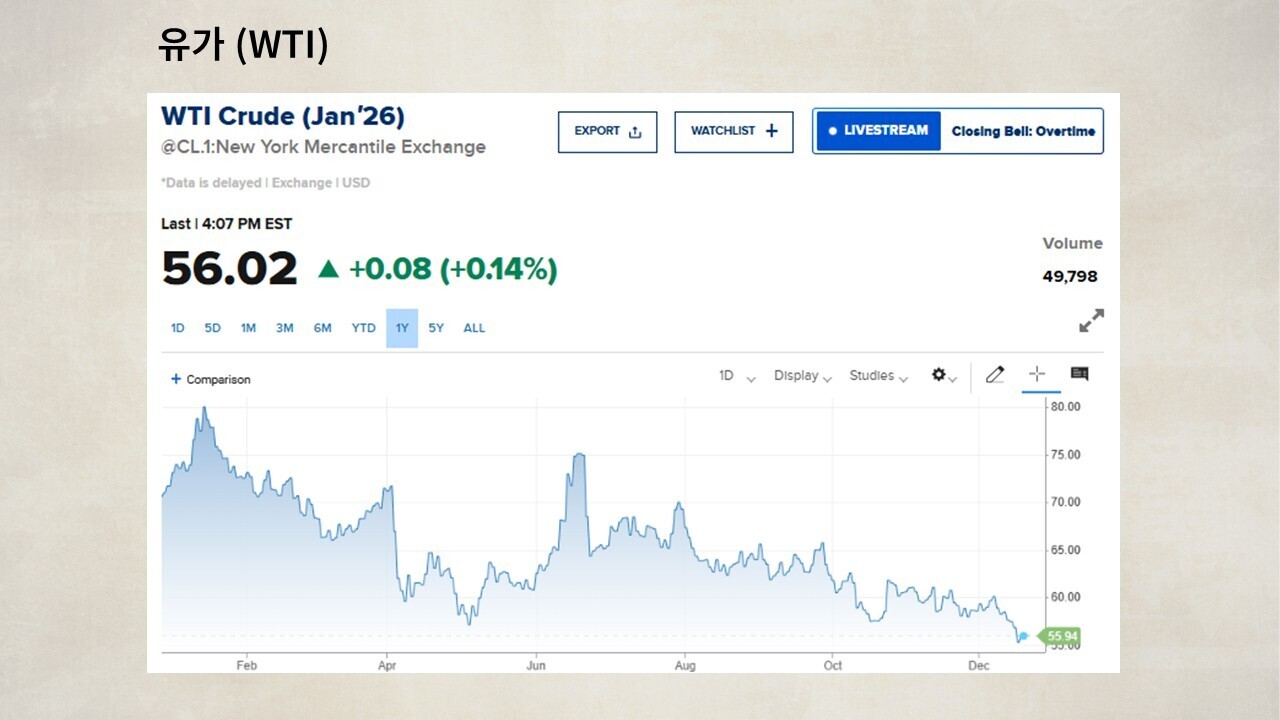Click the Data is delayed disclaimer text
The width and height of the screenshot is (1280, 720).
click(x=265, y=183)
